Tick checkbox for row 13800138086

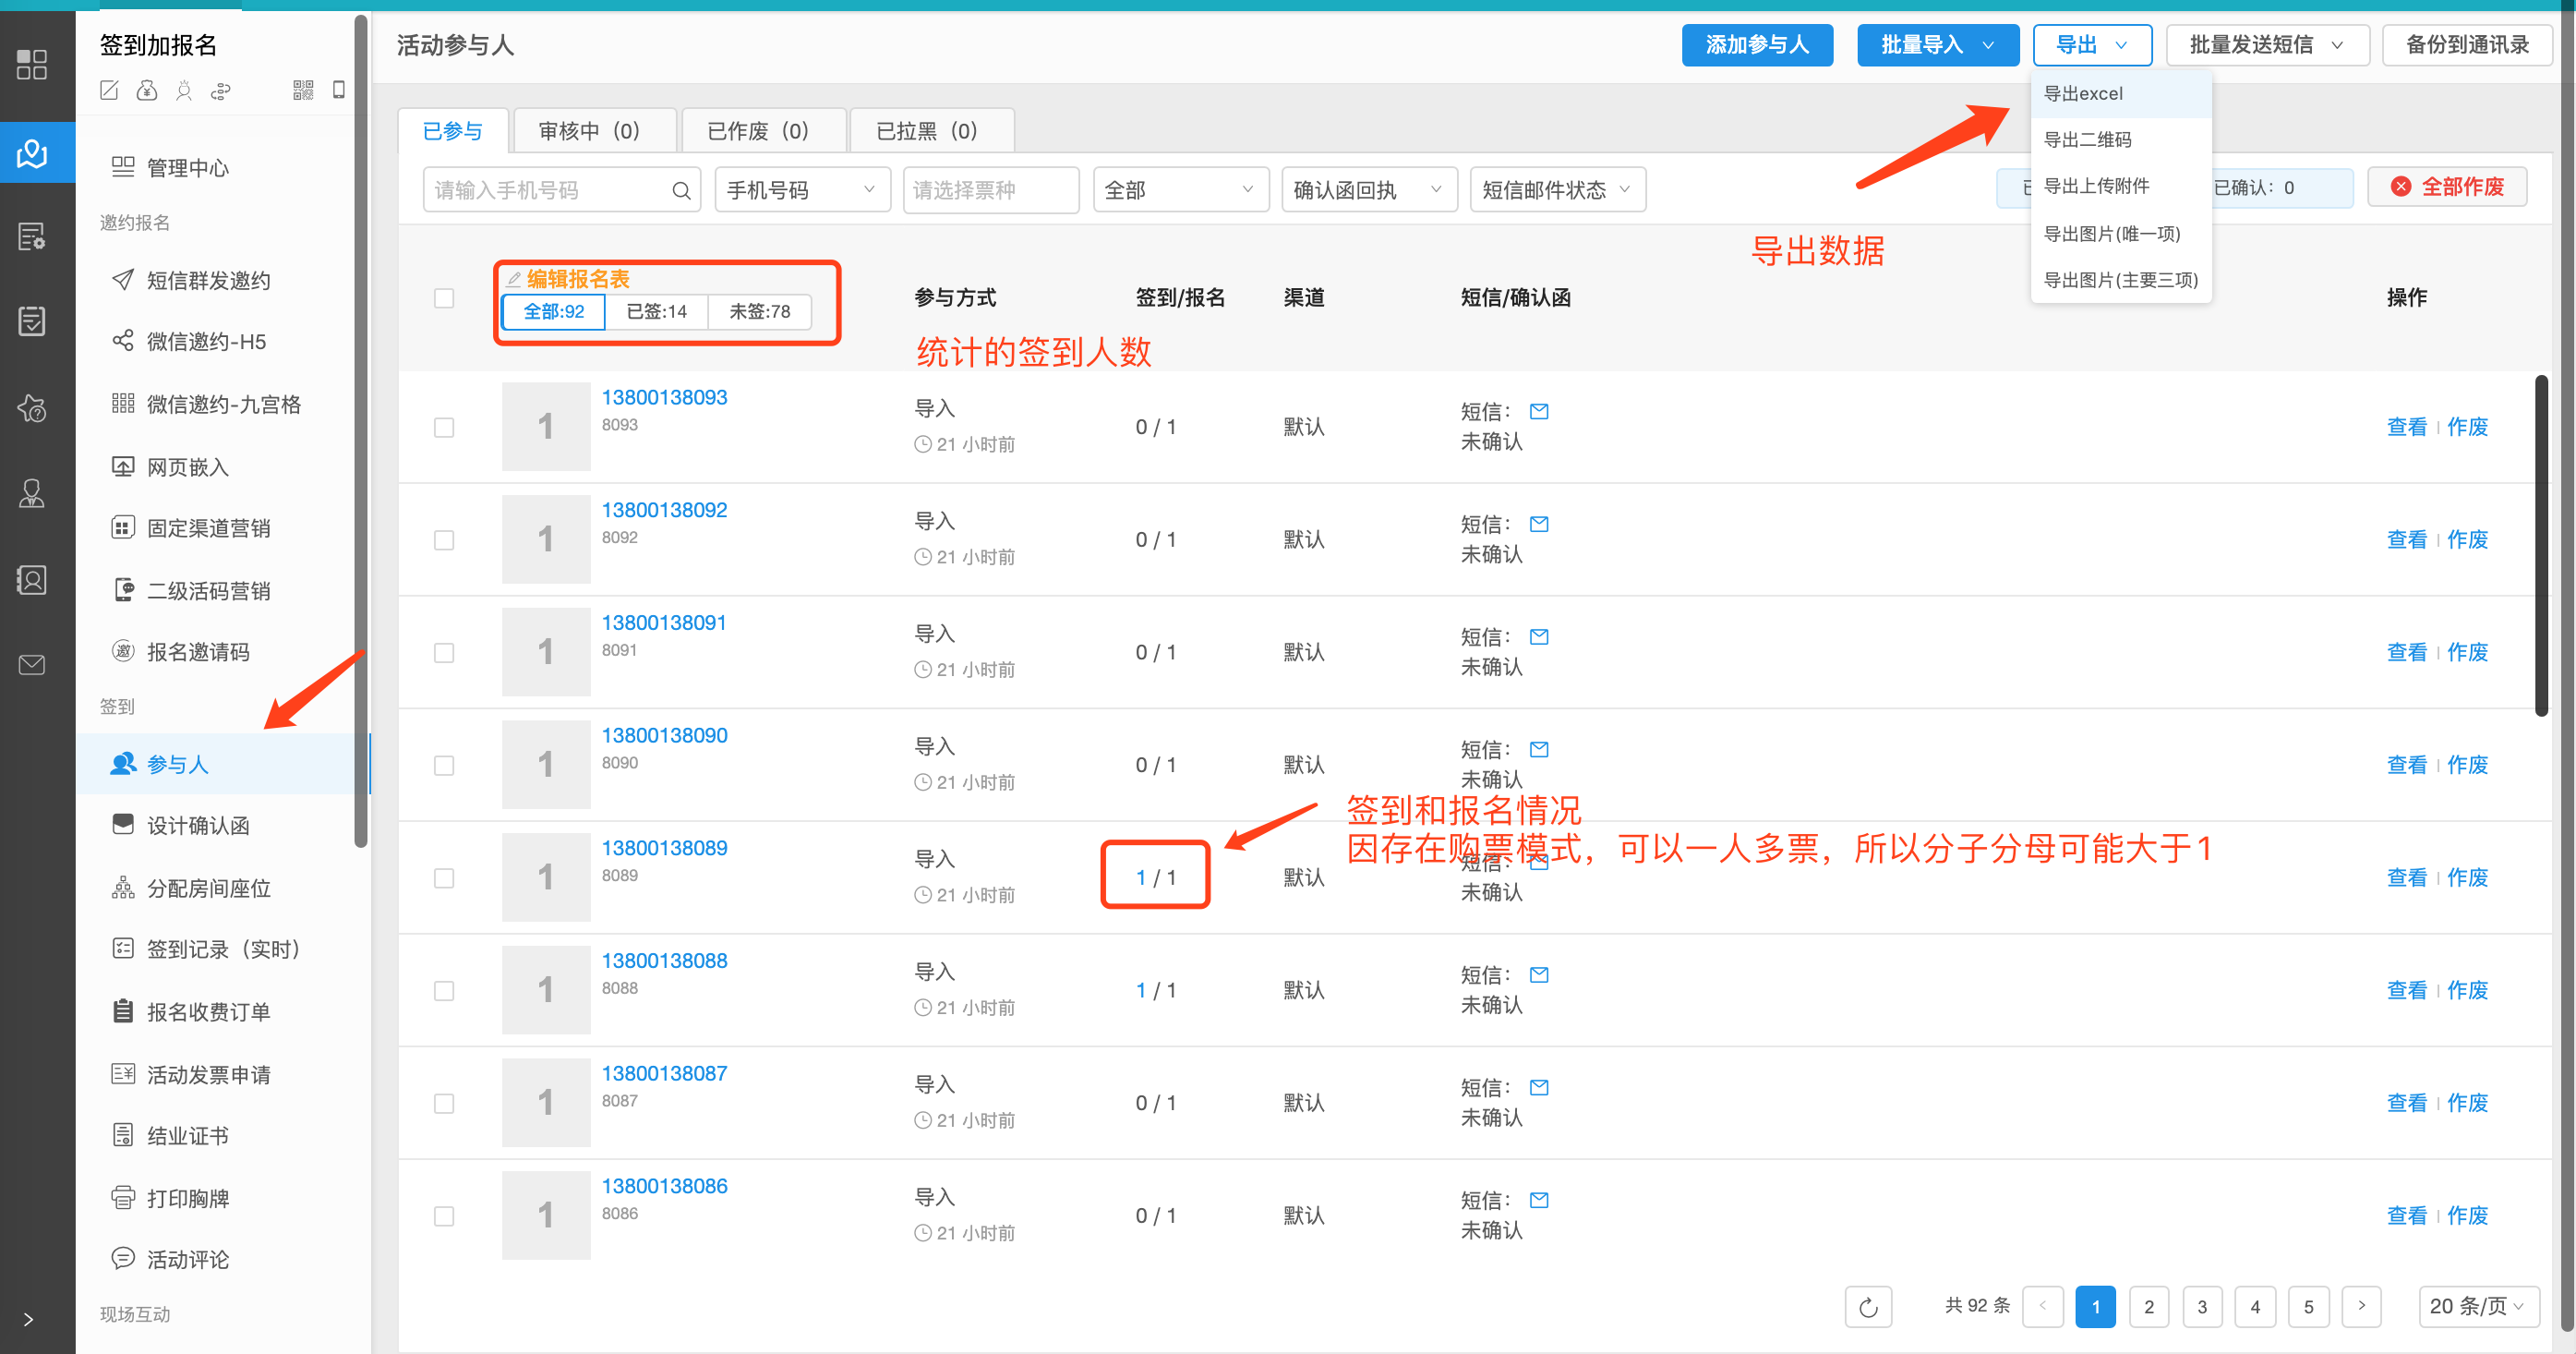(x=444, y=1216)
